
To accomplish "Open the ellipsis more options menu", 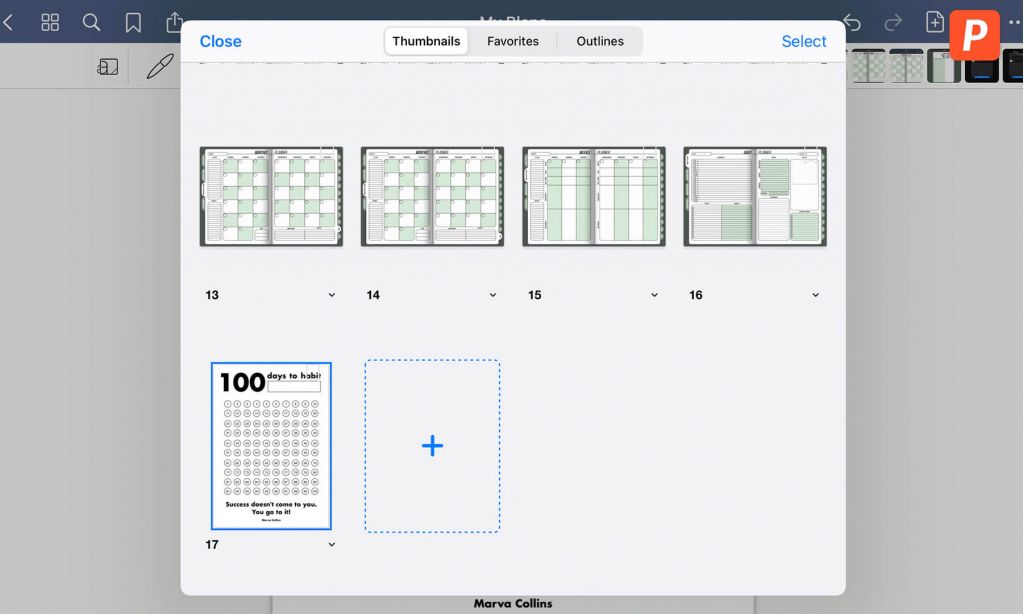I will pos(1015,21).
